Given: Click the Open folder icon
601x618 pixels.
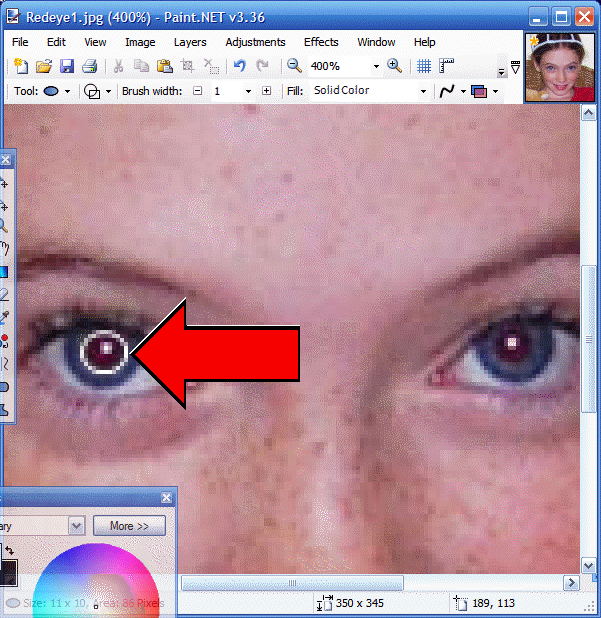Looking at the screenshot, I should [x=43, y=66].
